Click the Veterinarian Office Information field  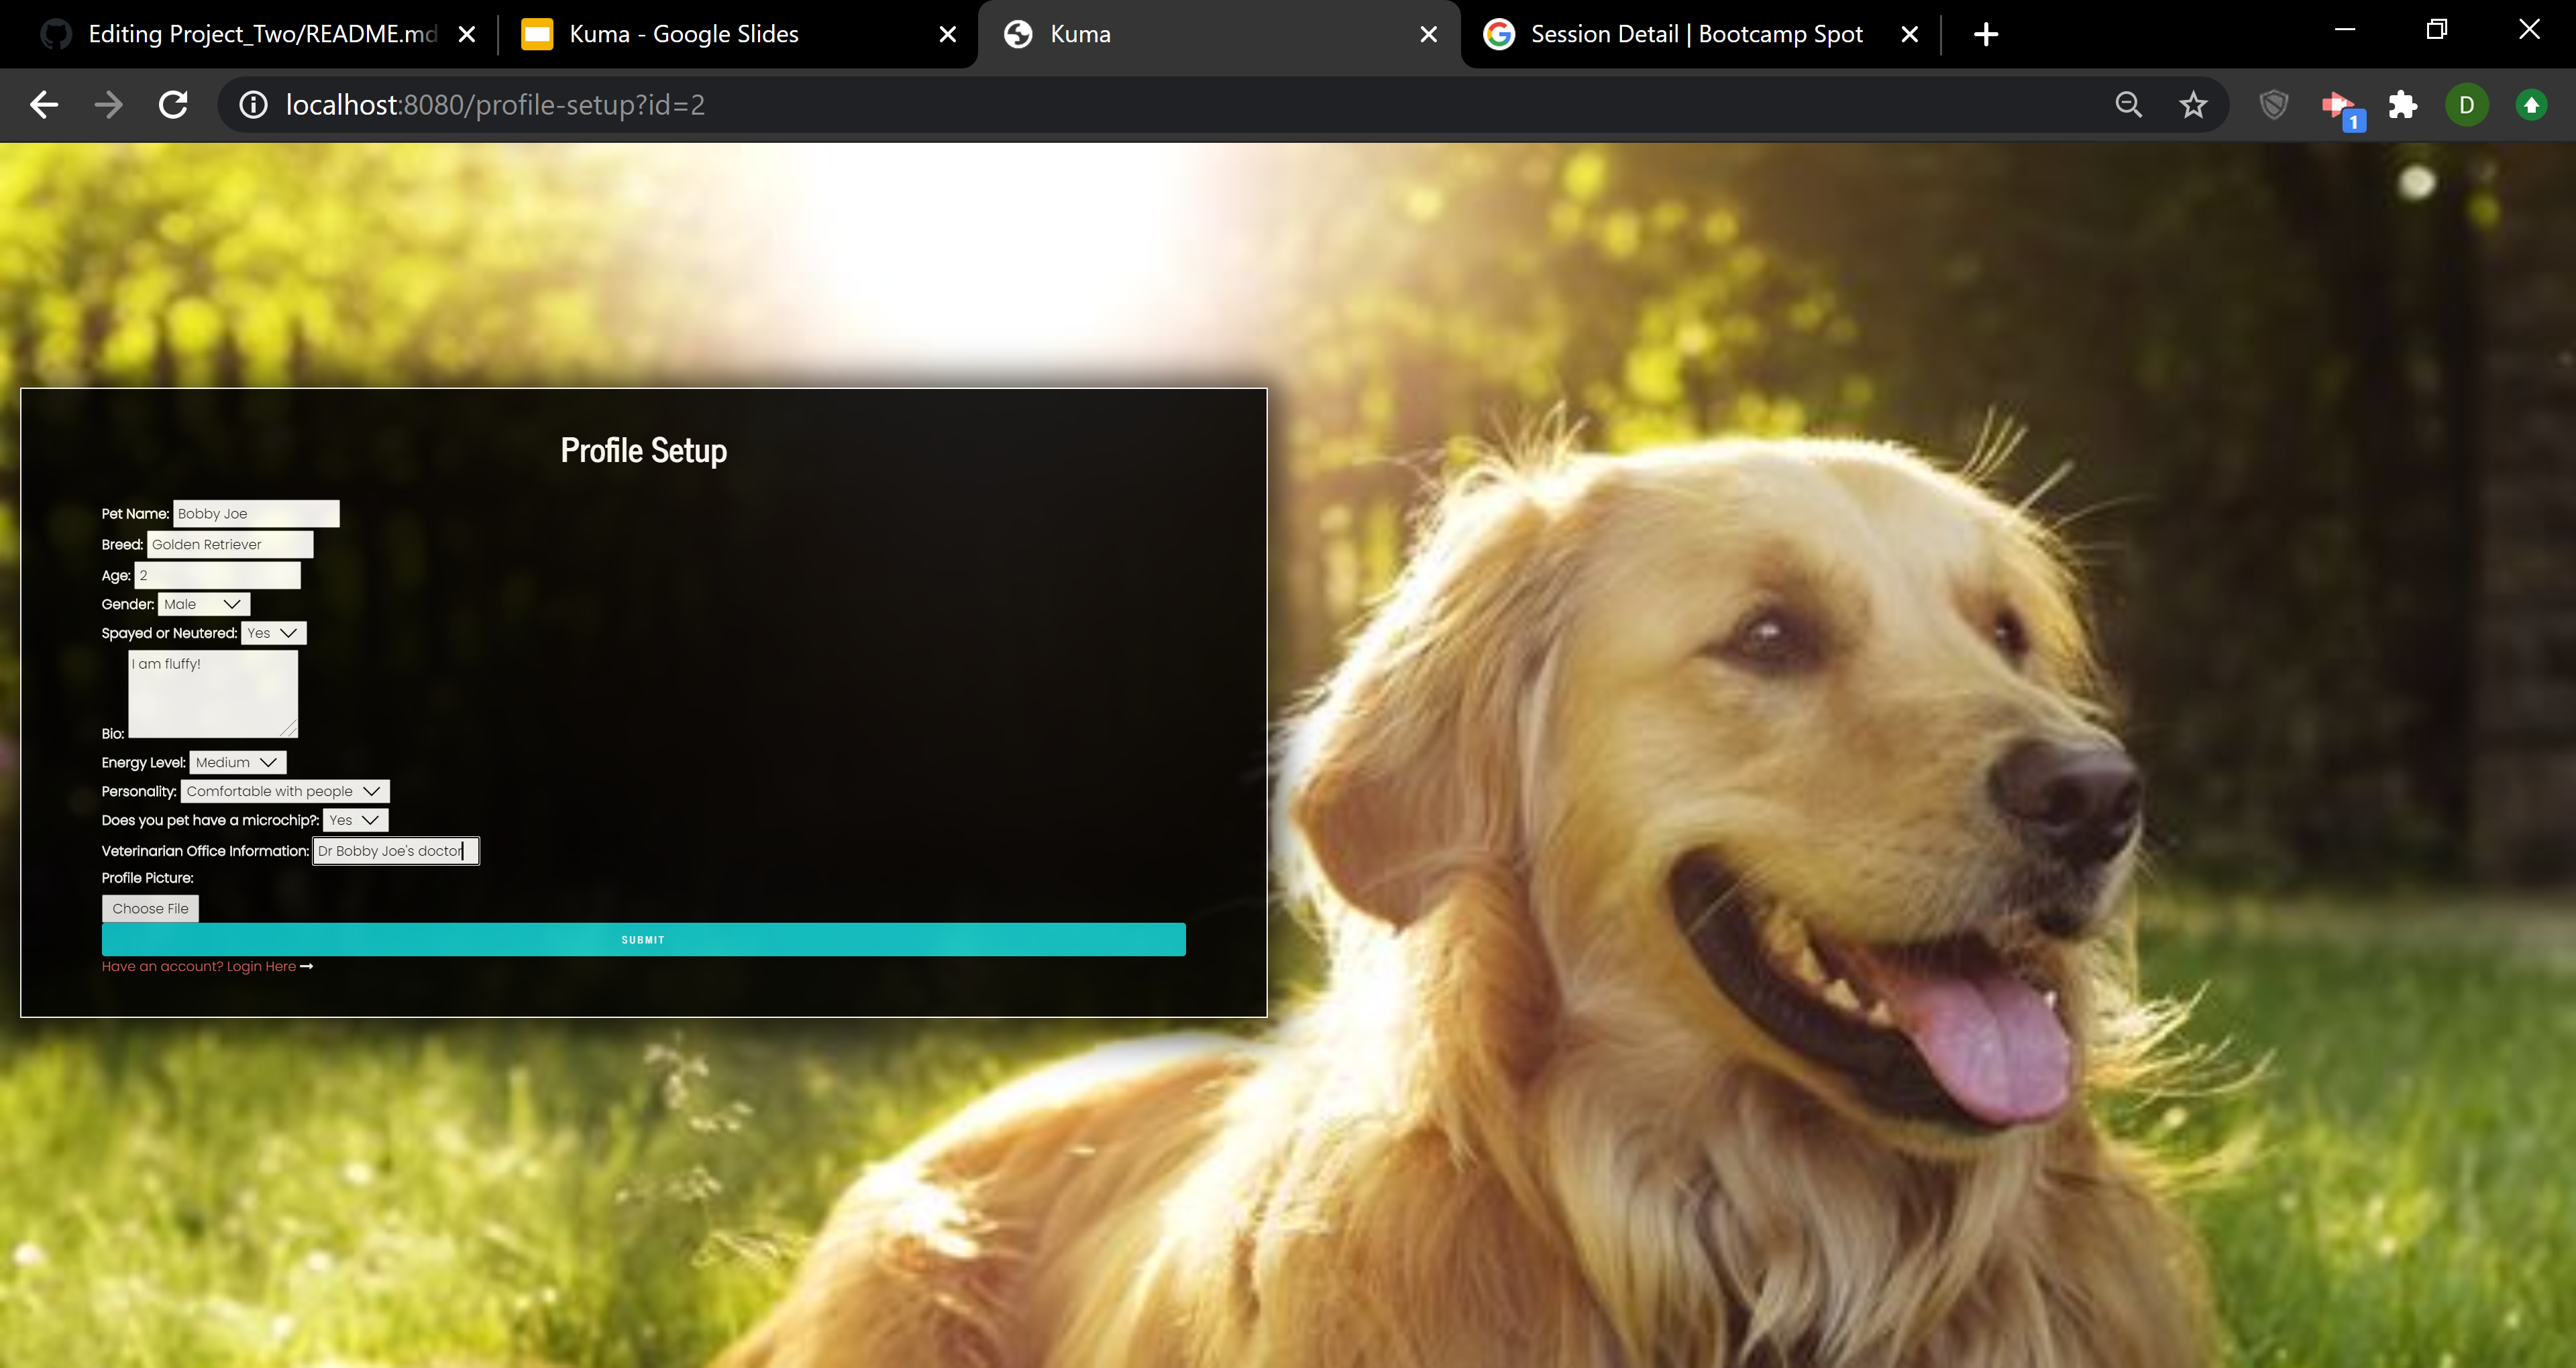(396, 851)
